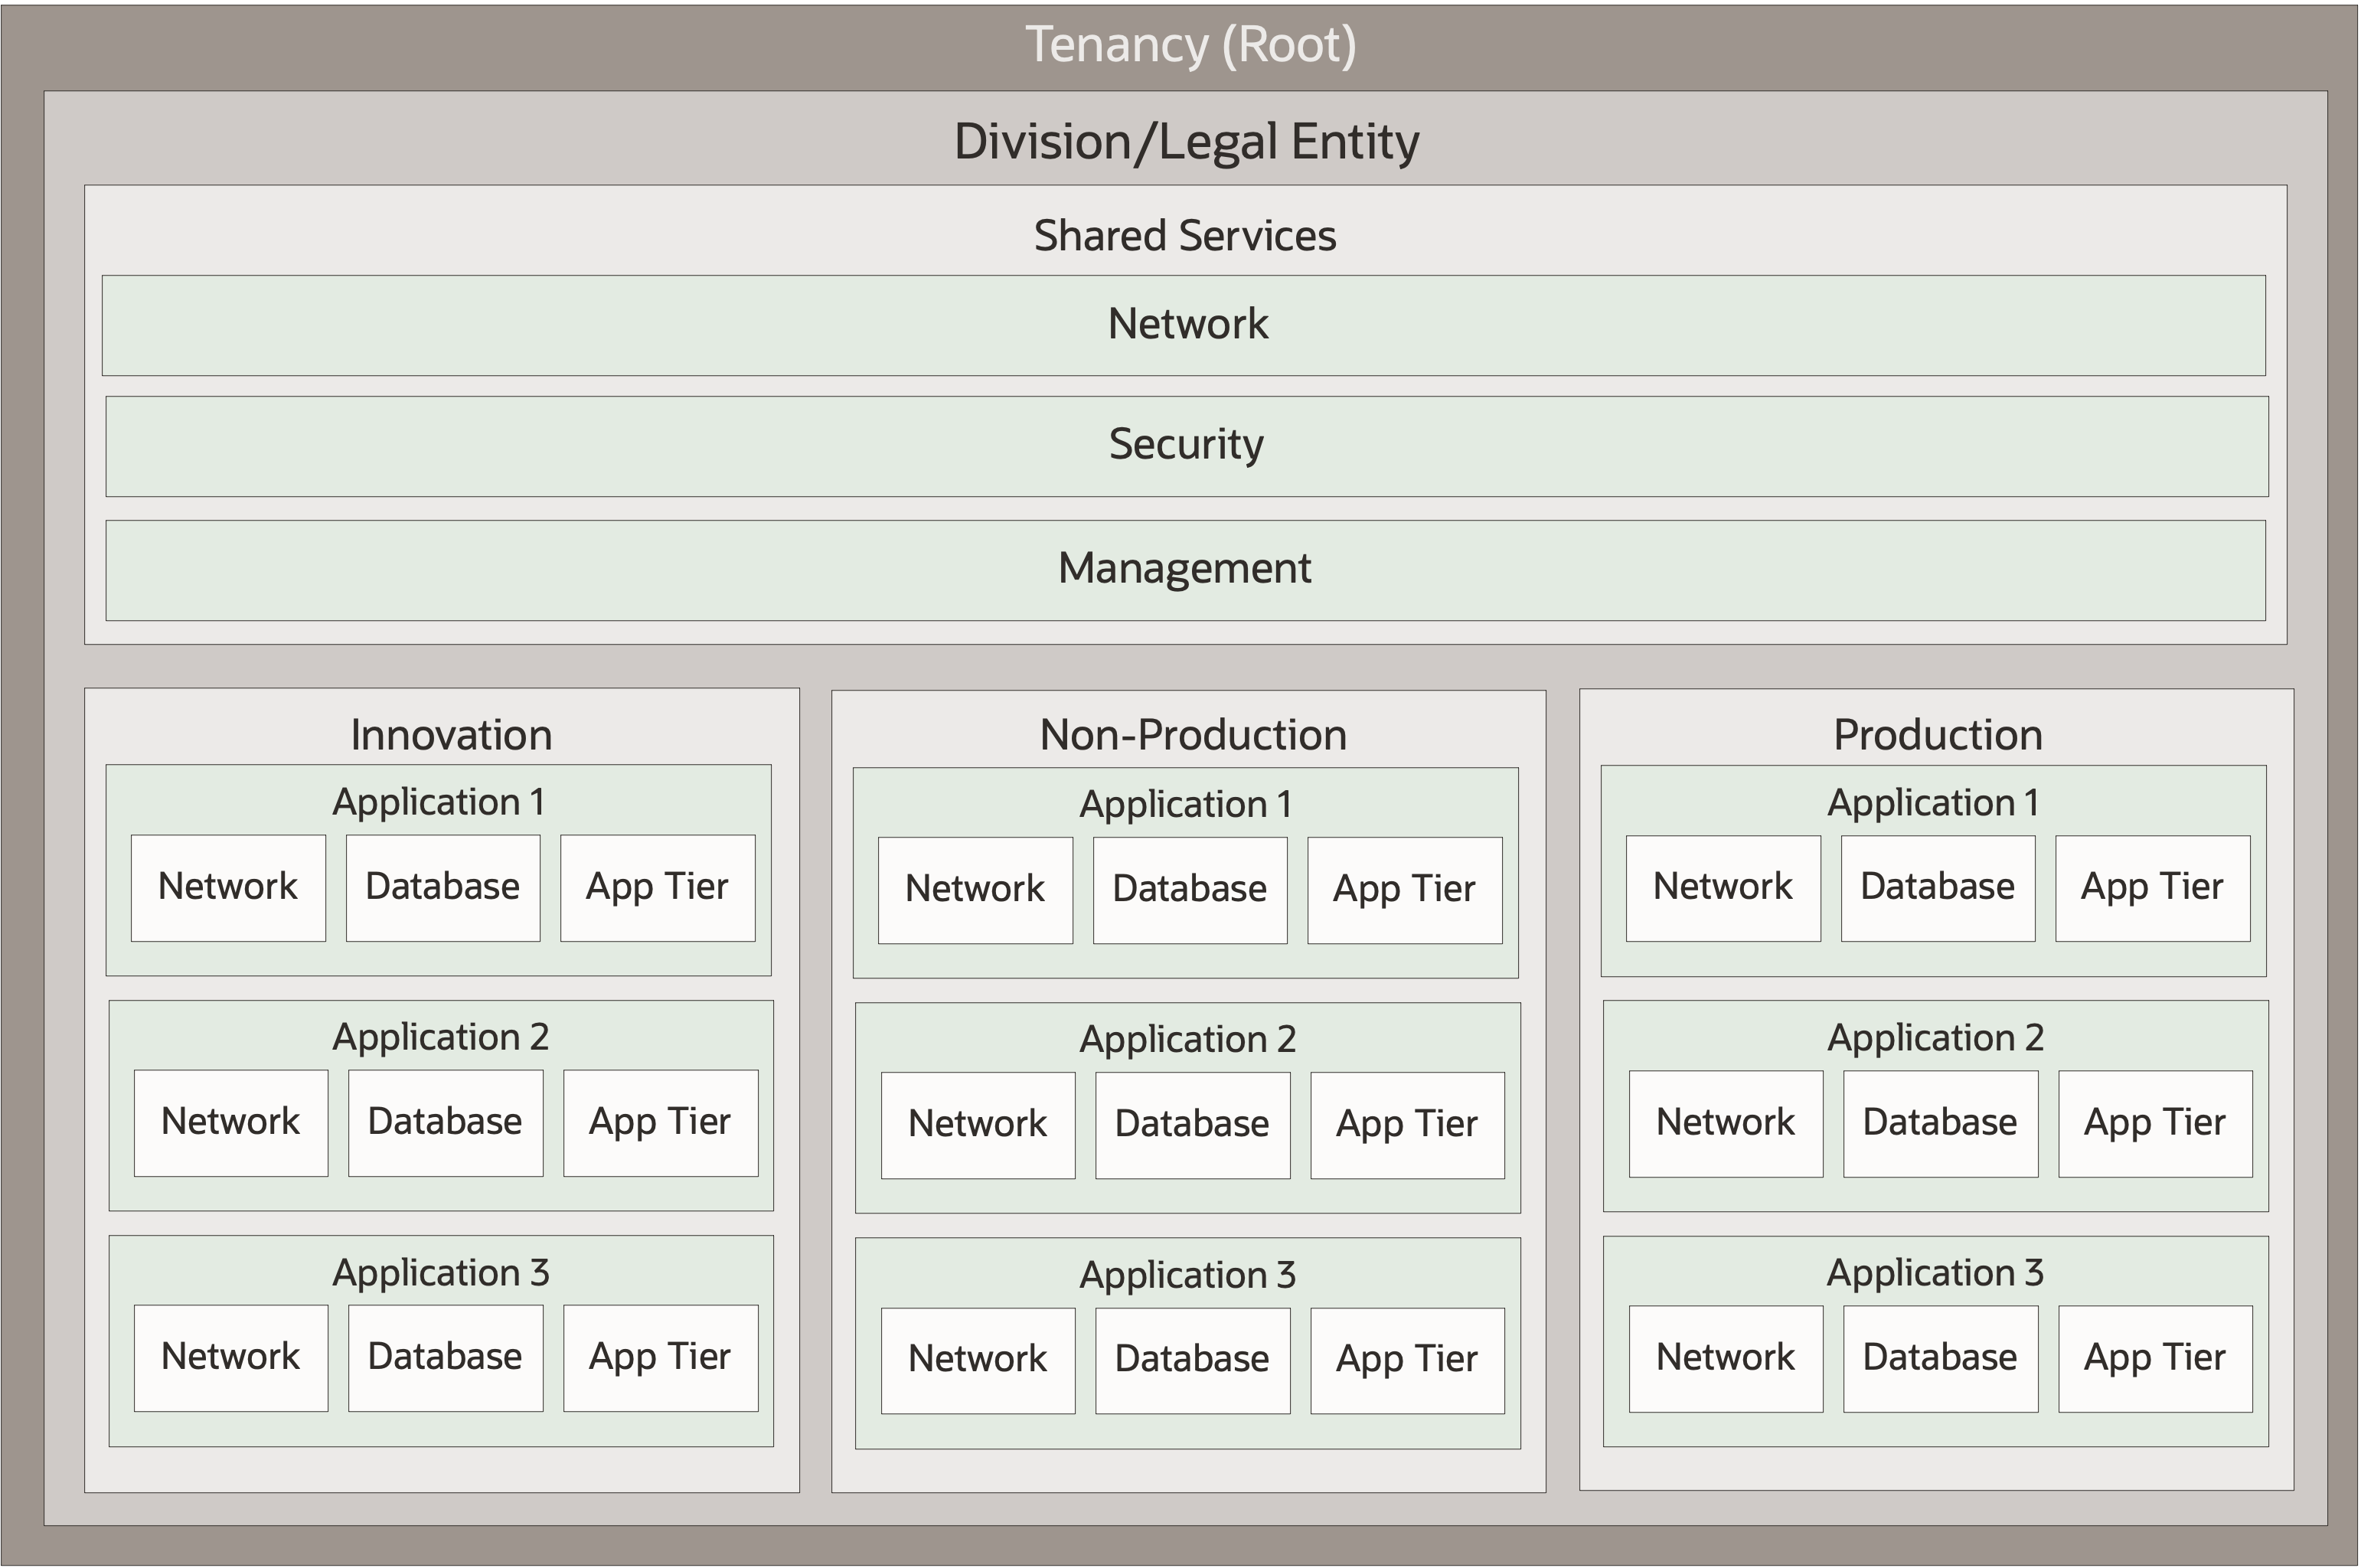Click the Tenancy (Root) title
The image size is (2361, 1568).
[1190, 45]
